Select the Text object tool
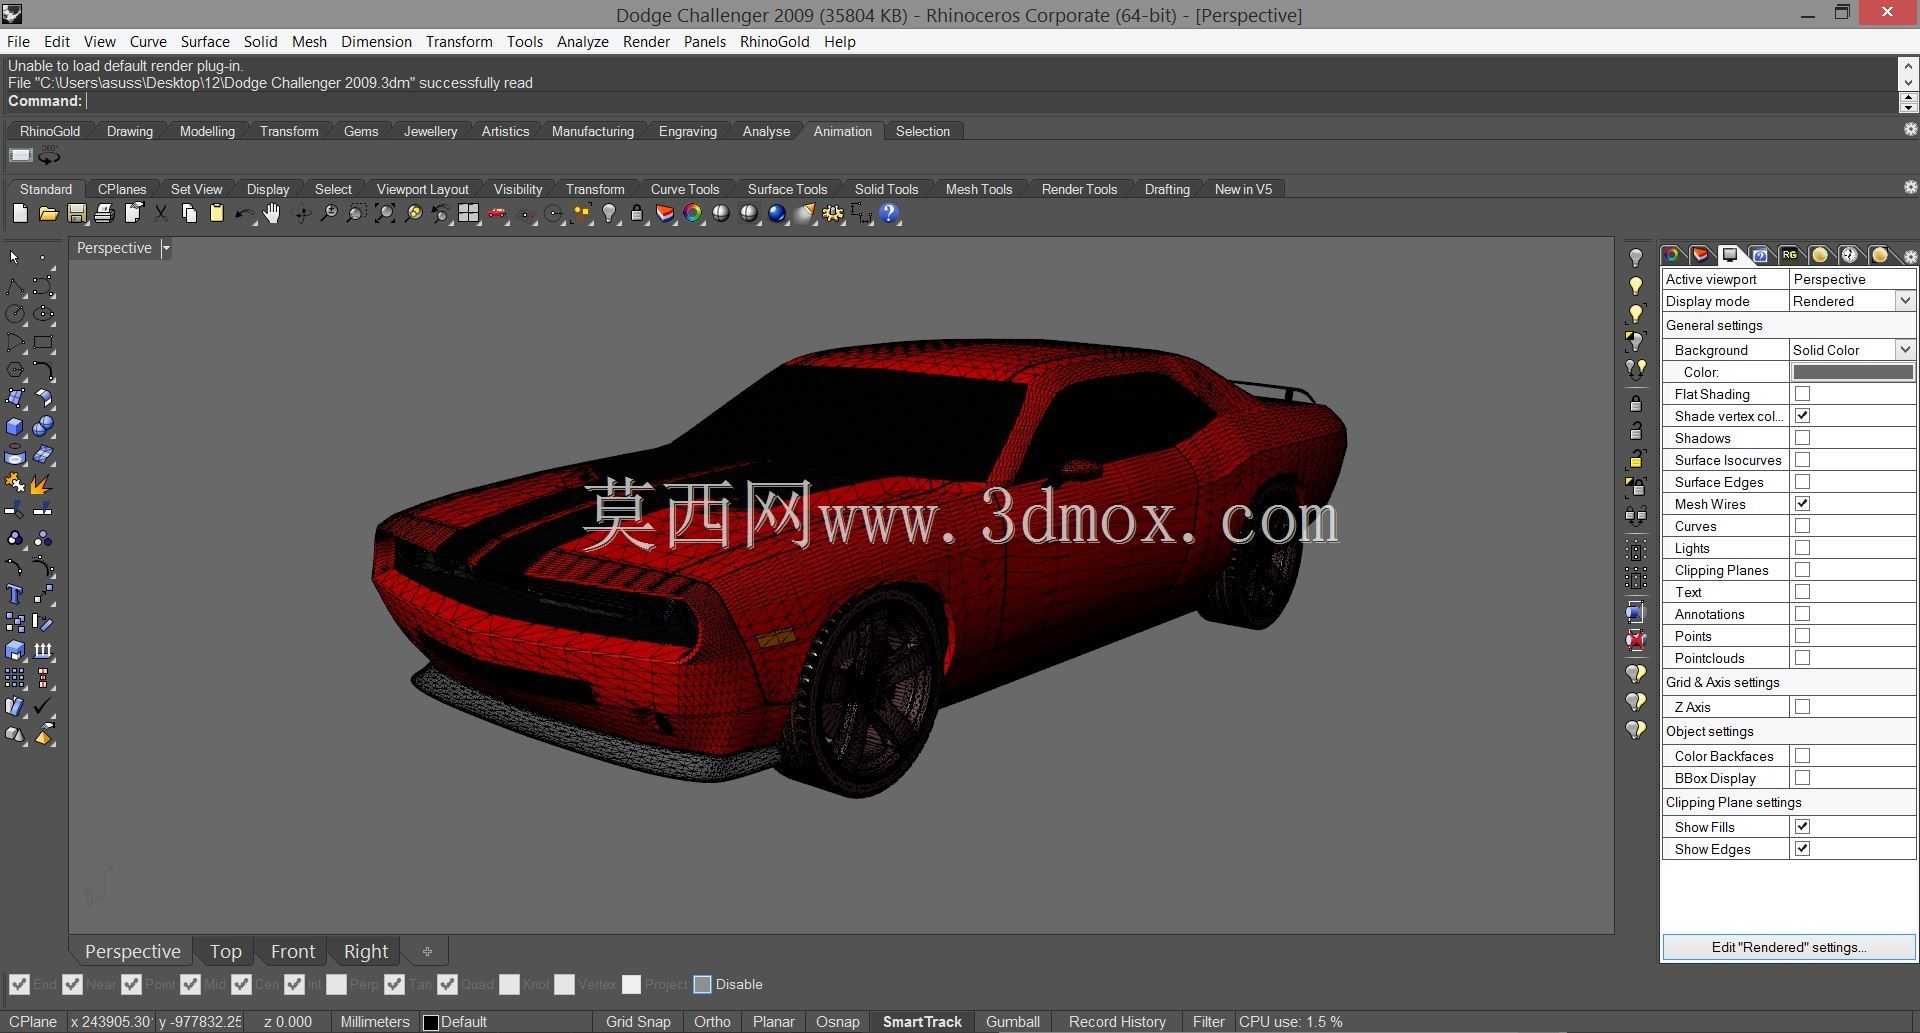 [15, 595]
